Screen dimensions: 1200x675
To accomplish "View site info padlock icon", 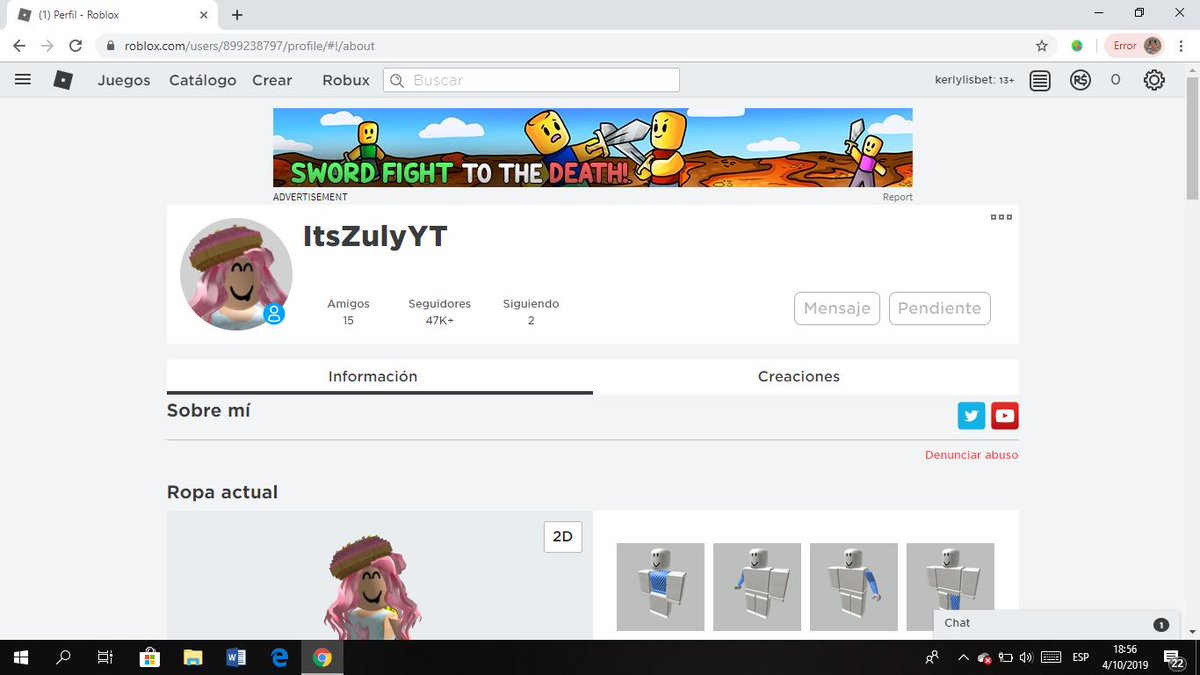I will tap(111, 45).
